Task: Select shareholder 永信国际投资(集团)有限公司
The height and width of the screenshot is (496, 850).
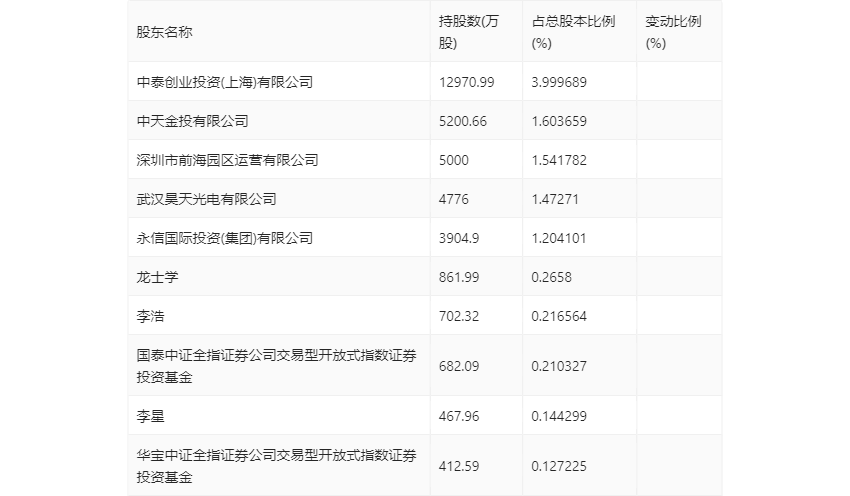Action: click(x=224, y=238)
